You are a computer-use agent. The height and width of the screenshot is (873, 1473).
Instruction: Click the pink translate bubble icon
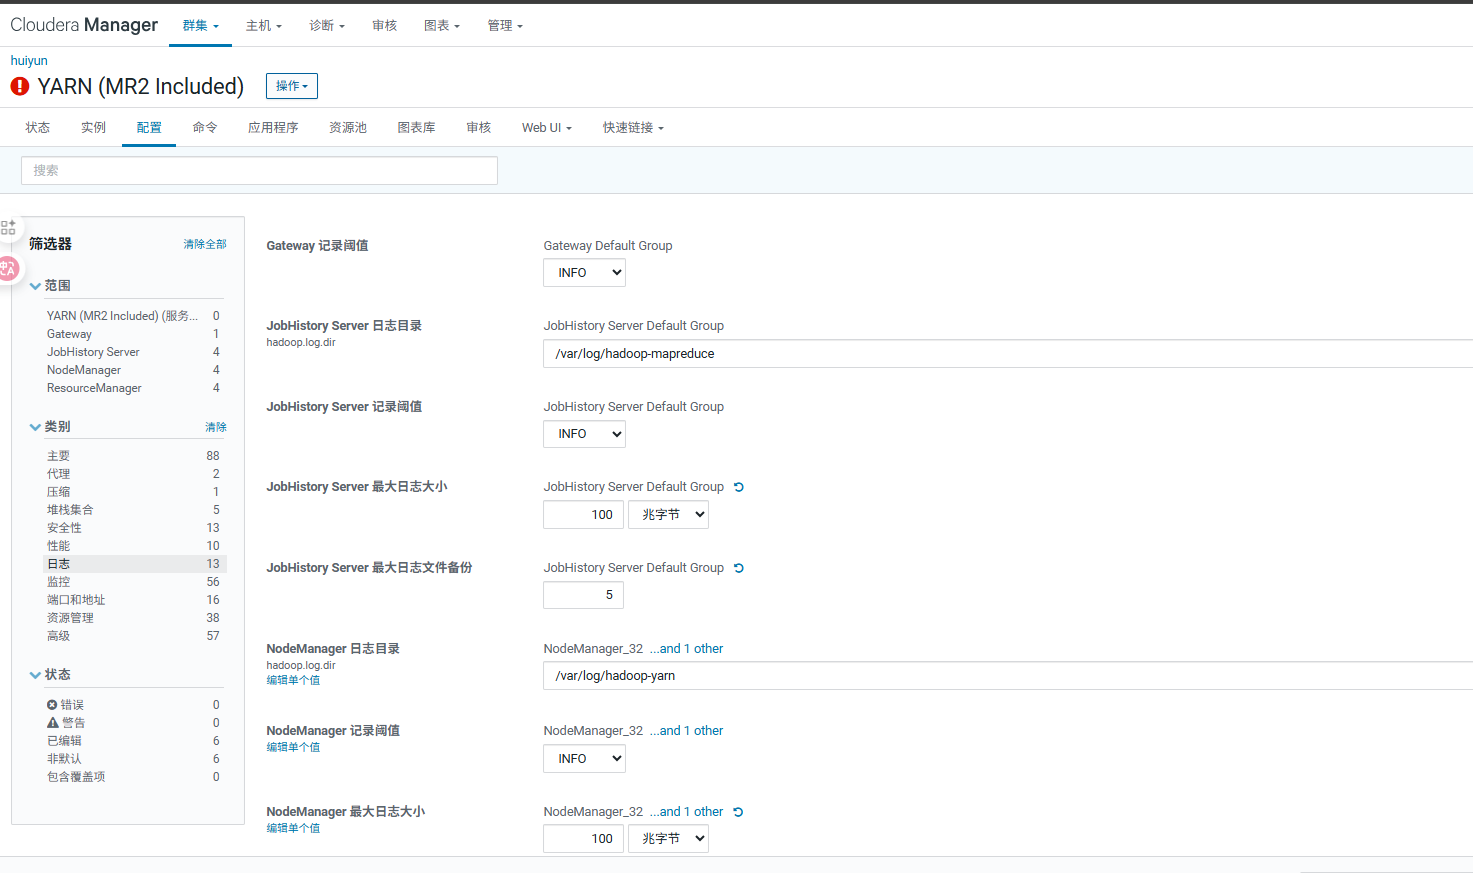pos(8,268)
